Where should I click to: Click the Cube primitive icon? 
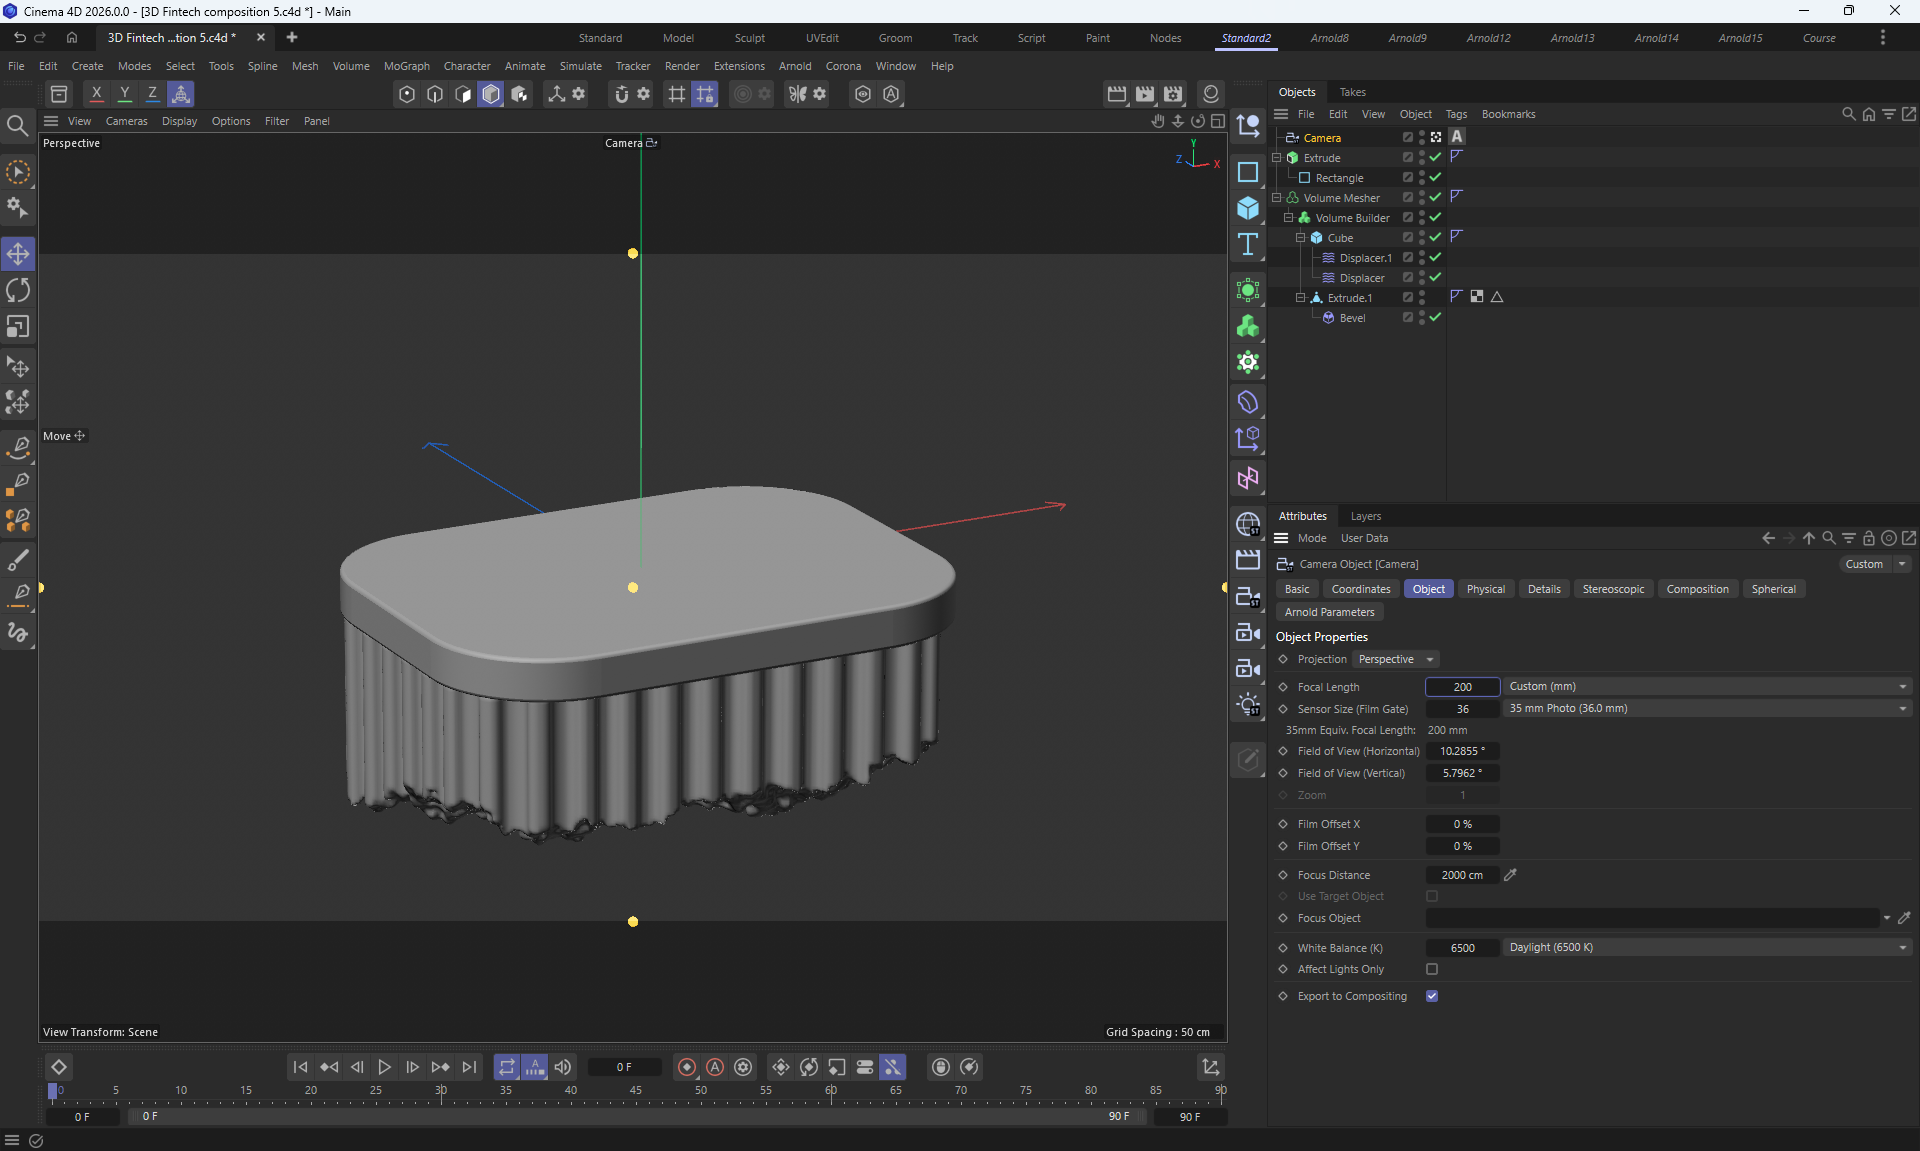pyautogui.click(x=1248, y=208)
